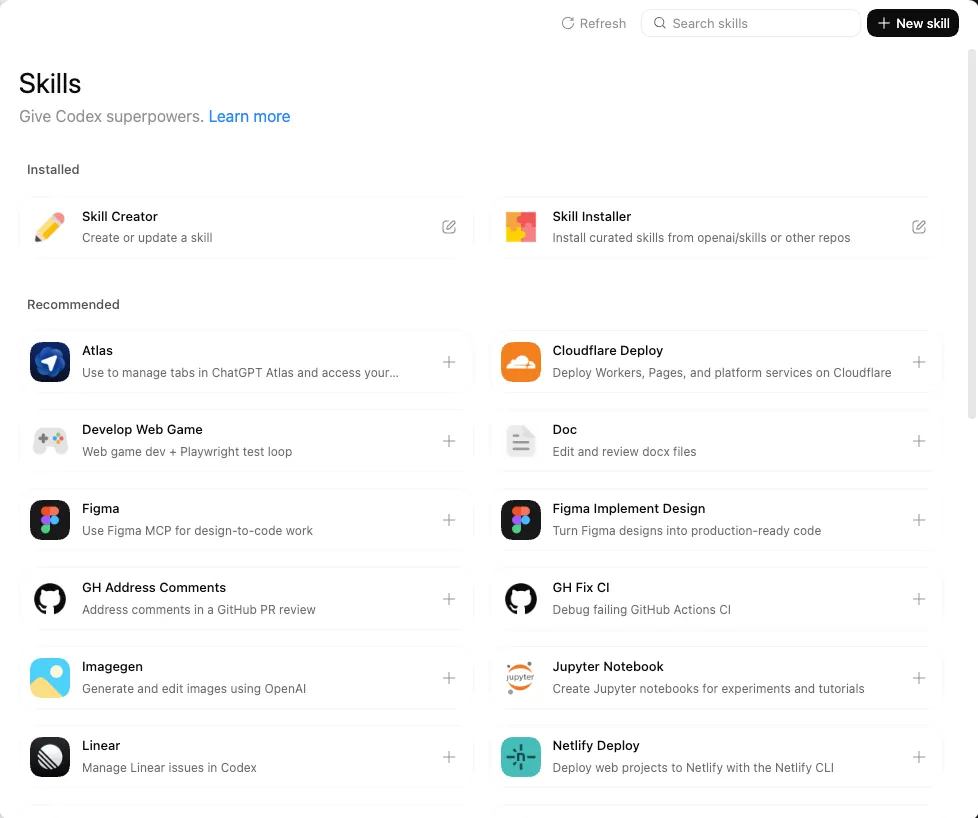
Task: Install the Figma Implement Design skill
Action: click(x=919, y=520)
